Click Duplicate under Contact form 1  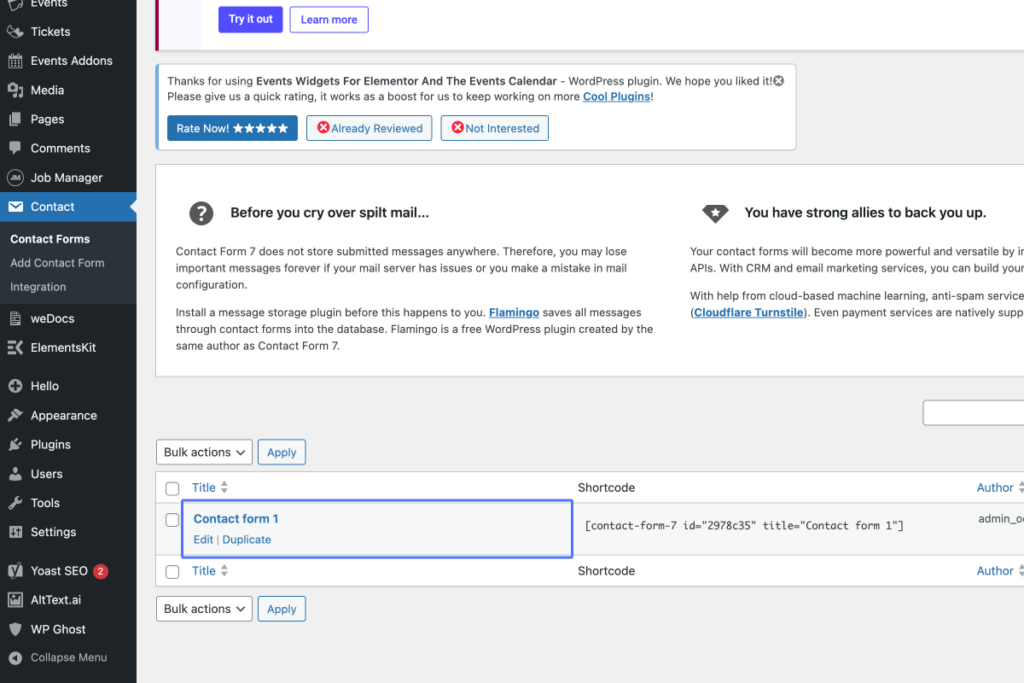coord(247,539)
